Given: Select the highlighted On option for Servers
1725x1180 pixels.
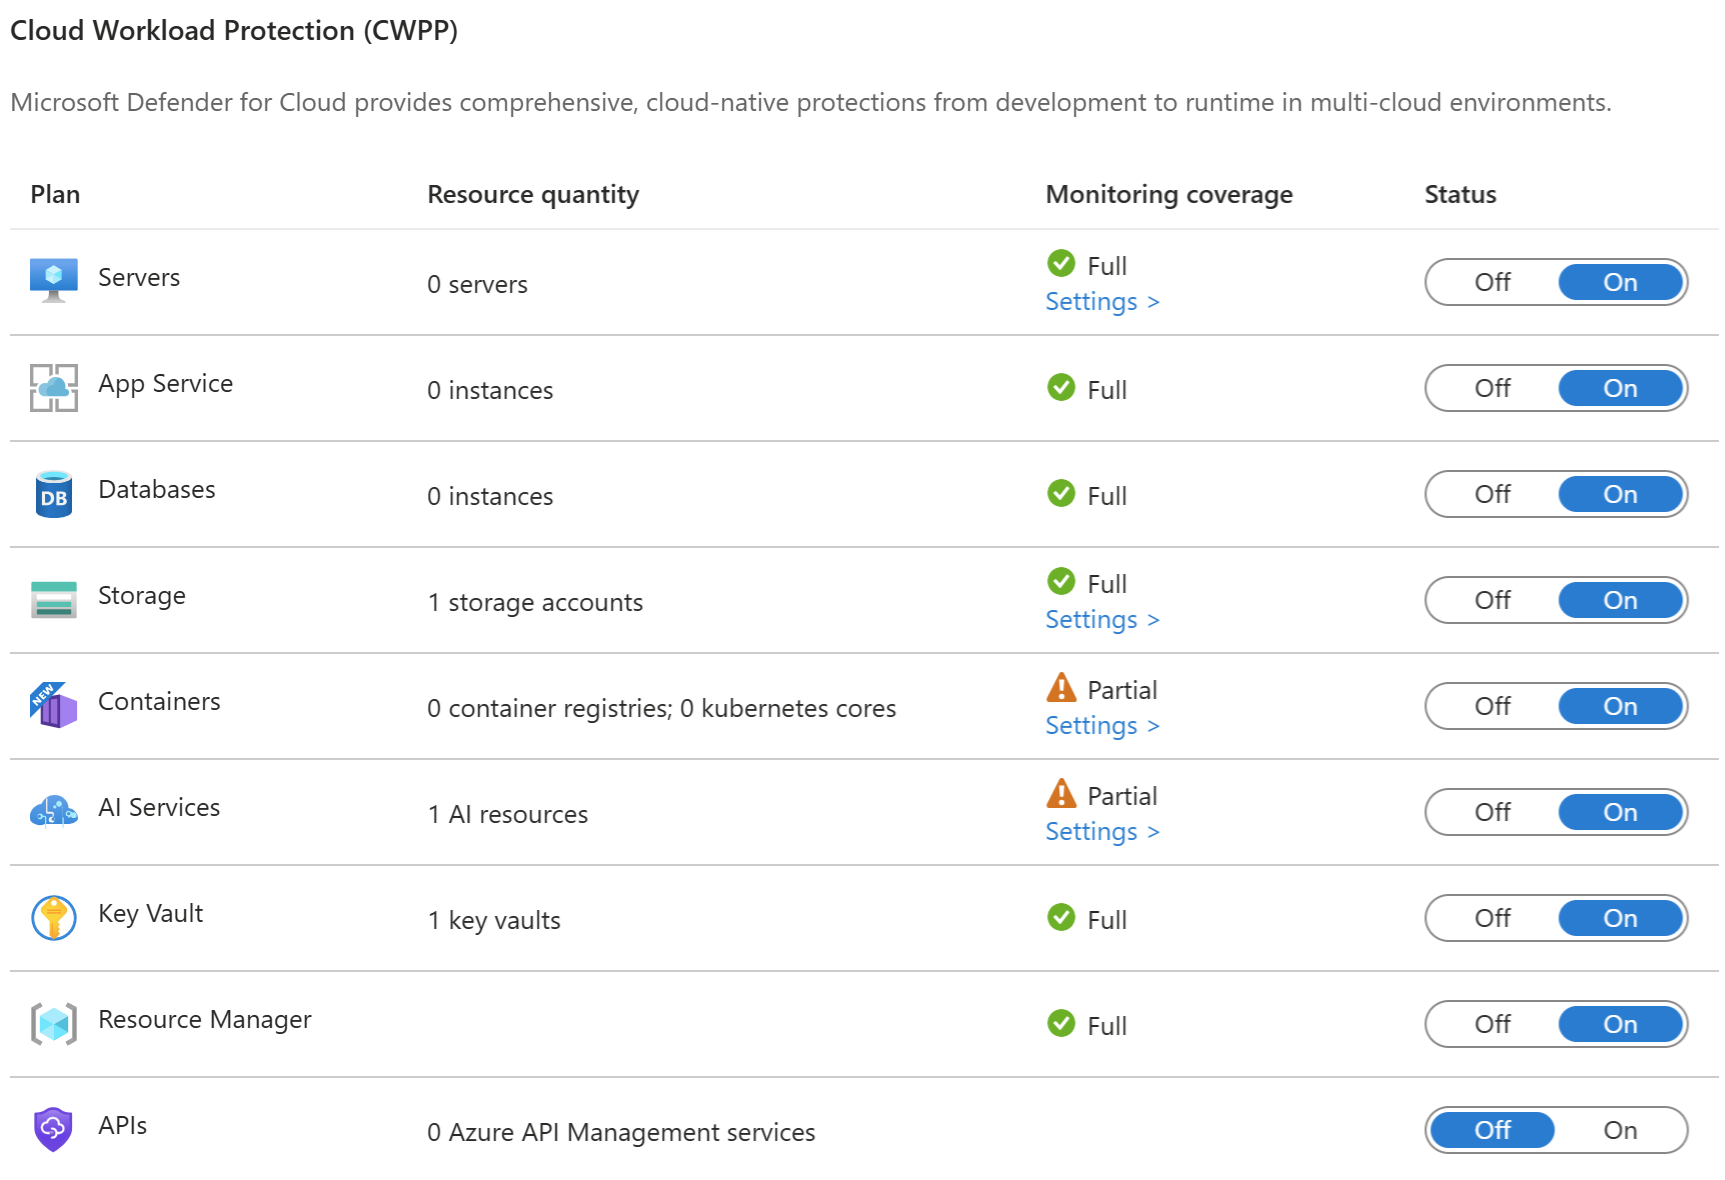Looking at the screenshot, I should (1620, 282).
